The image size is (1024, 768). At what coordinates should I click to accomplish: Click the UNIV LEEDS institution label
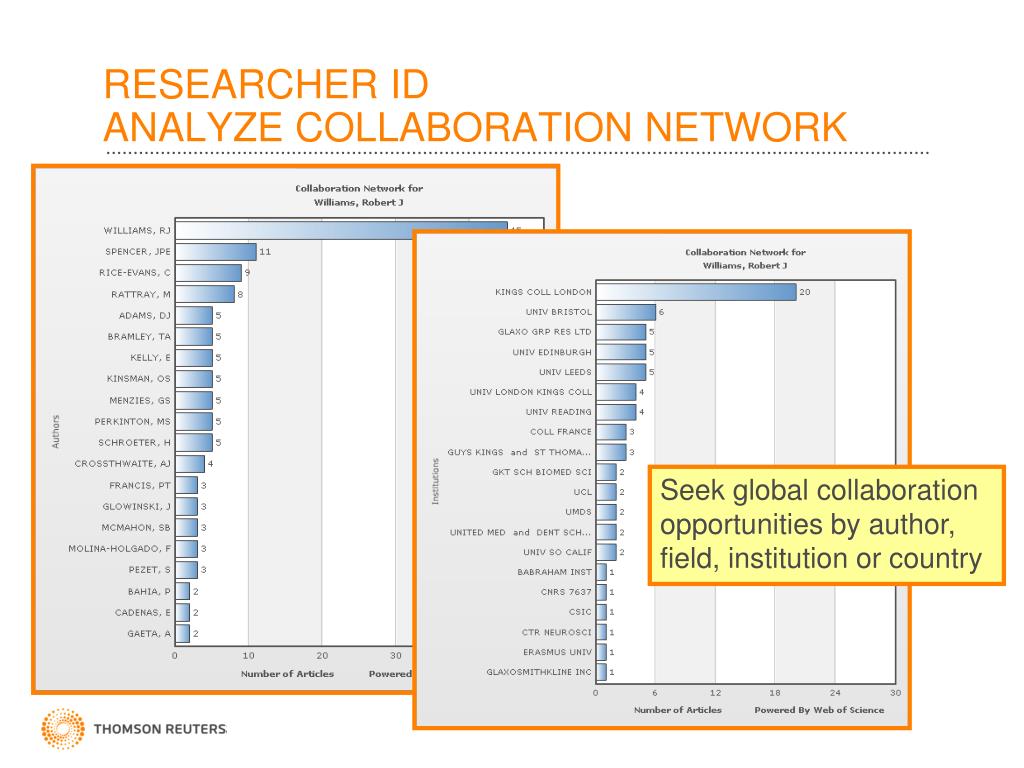565,372
